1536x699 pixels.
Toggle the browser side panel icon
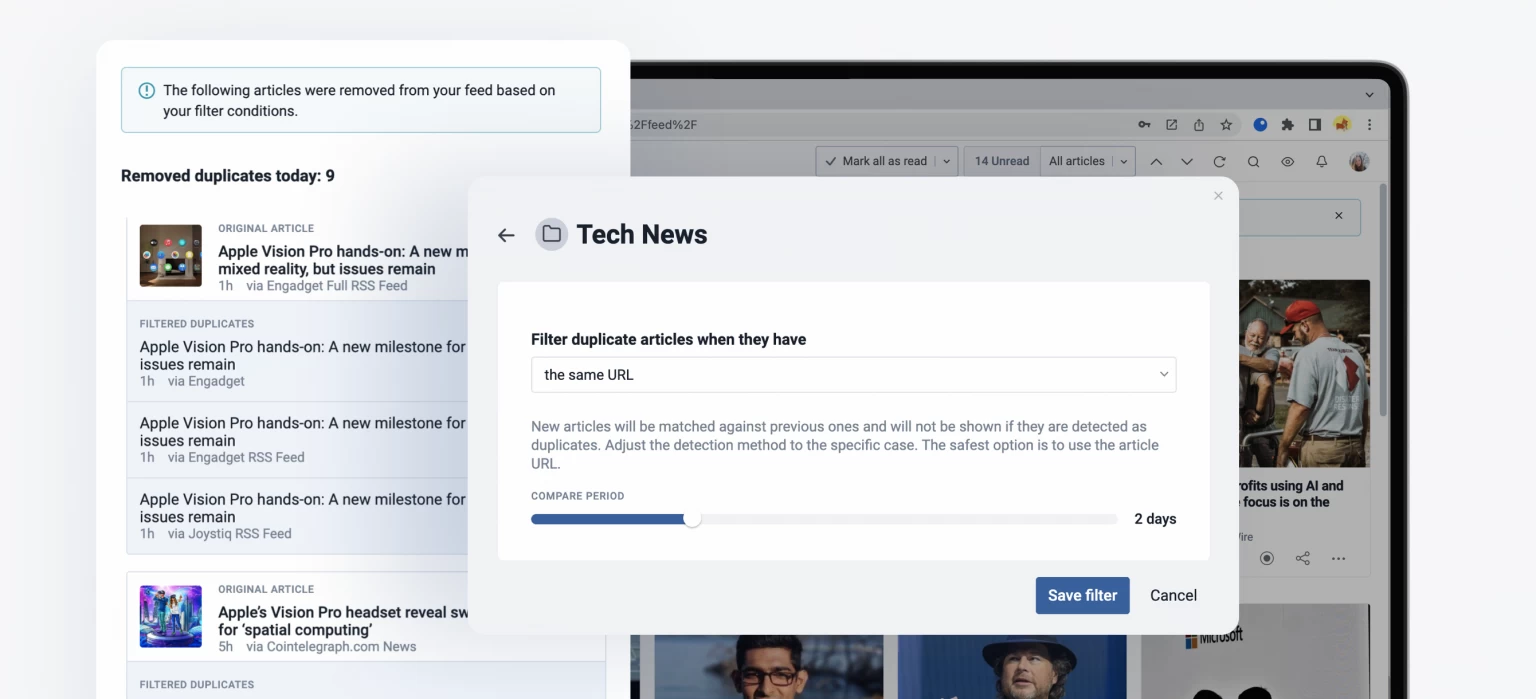pos(1314,125)
